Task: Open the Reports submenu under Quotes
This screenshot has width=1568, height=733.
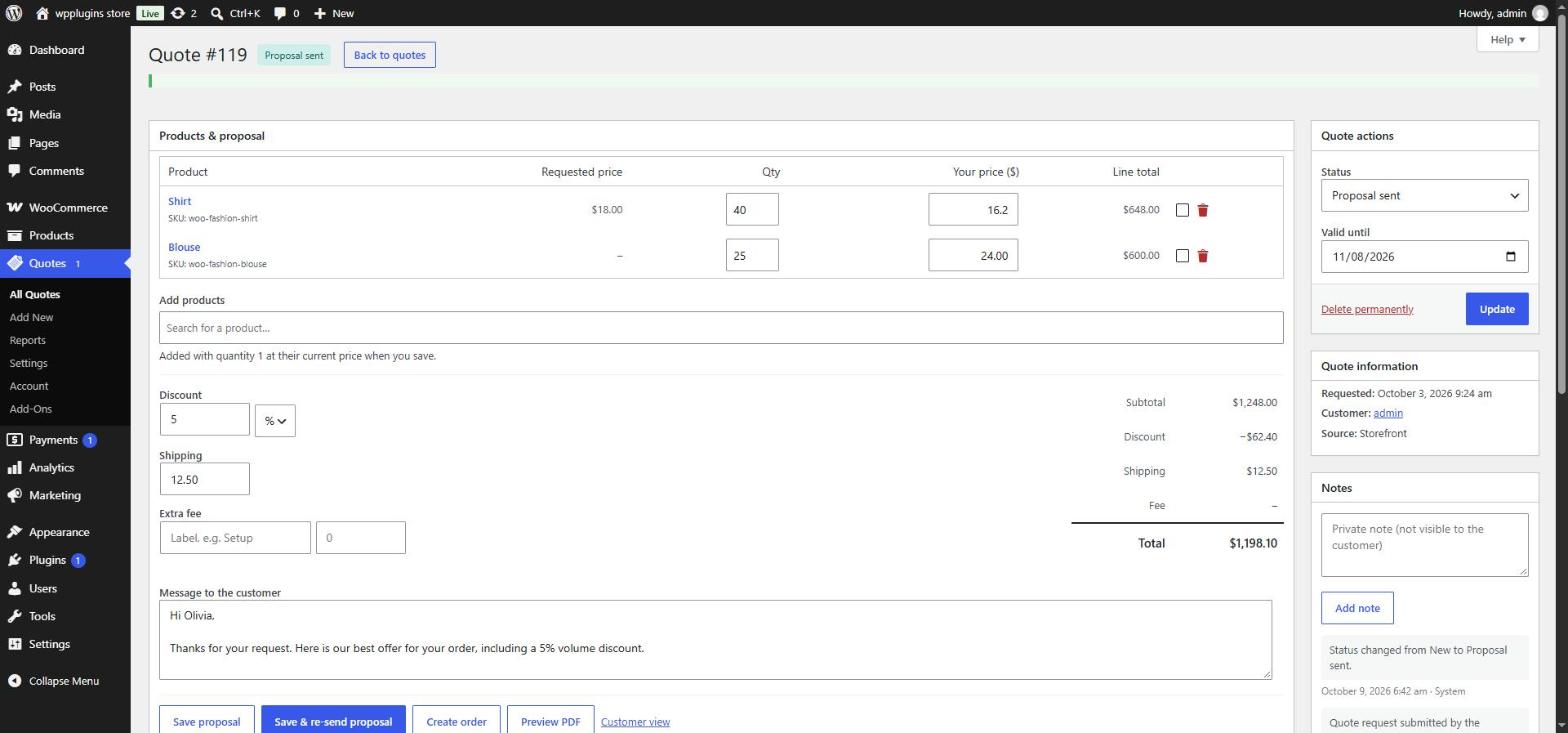Action: tap(27, 340)
